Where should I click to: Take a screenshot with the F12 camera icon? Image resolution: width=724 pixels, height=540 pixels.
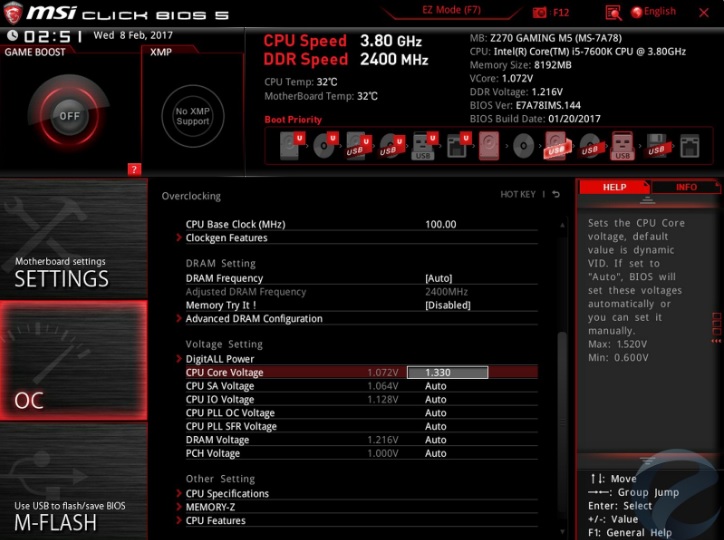click(539, 12)
